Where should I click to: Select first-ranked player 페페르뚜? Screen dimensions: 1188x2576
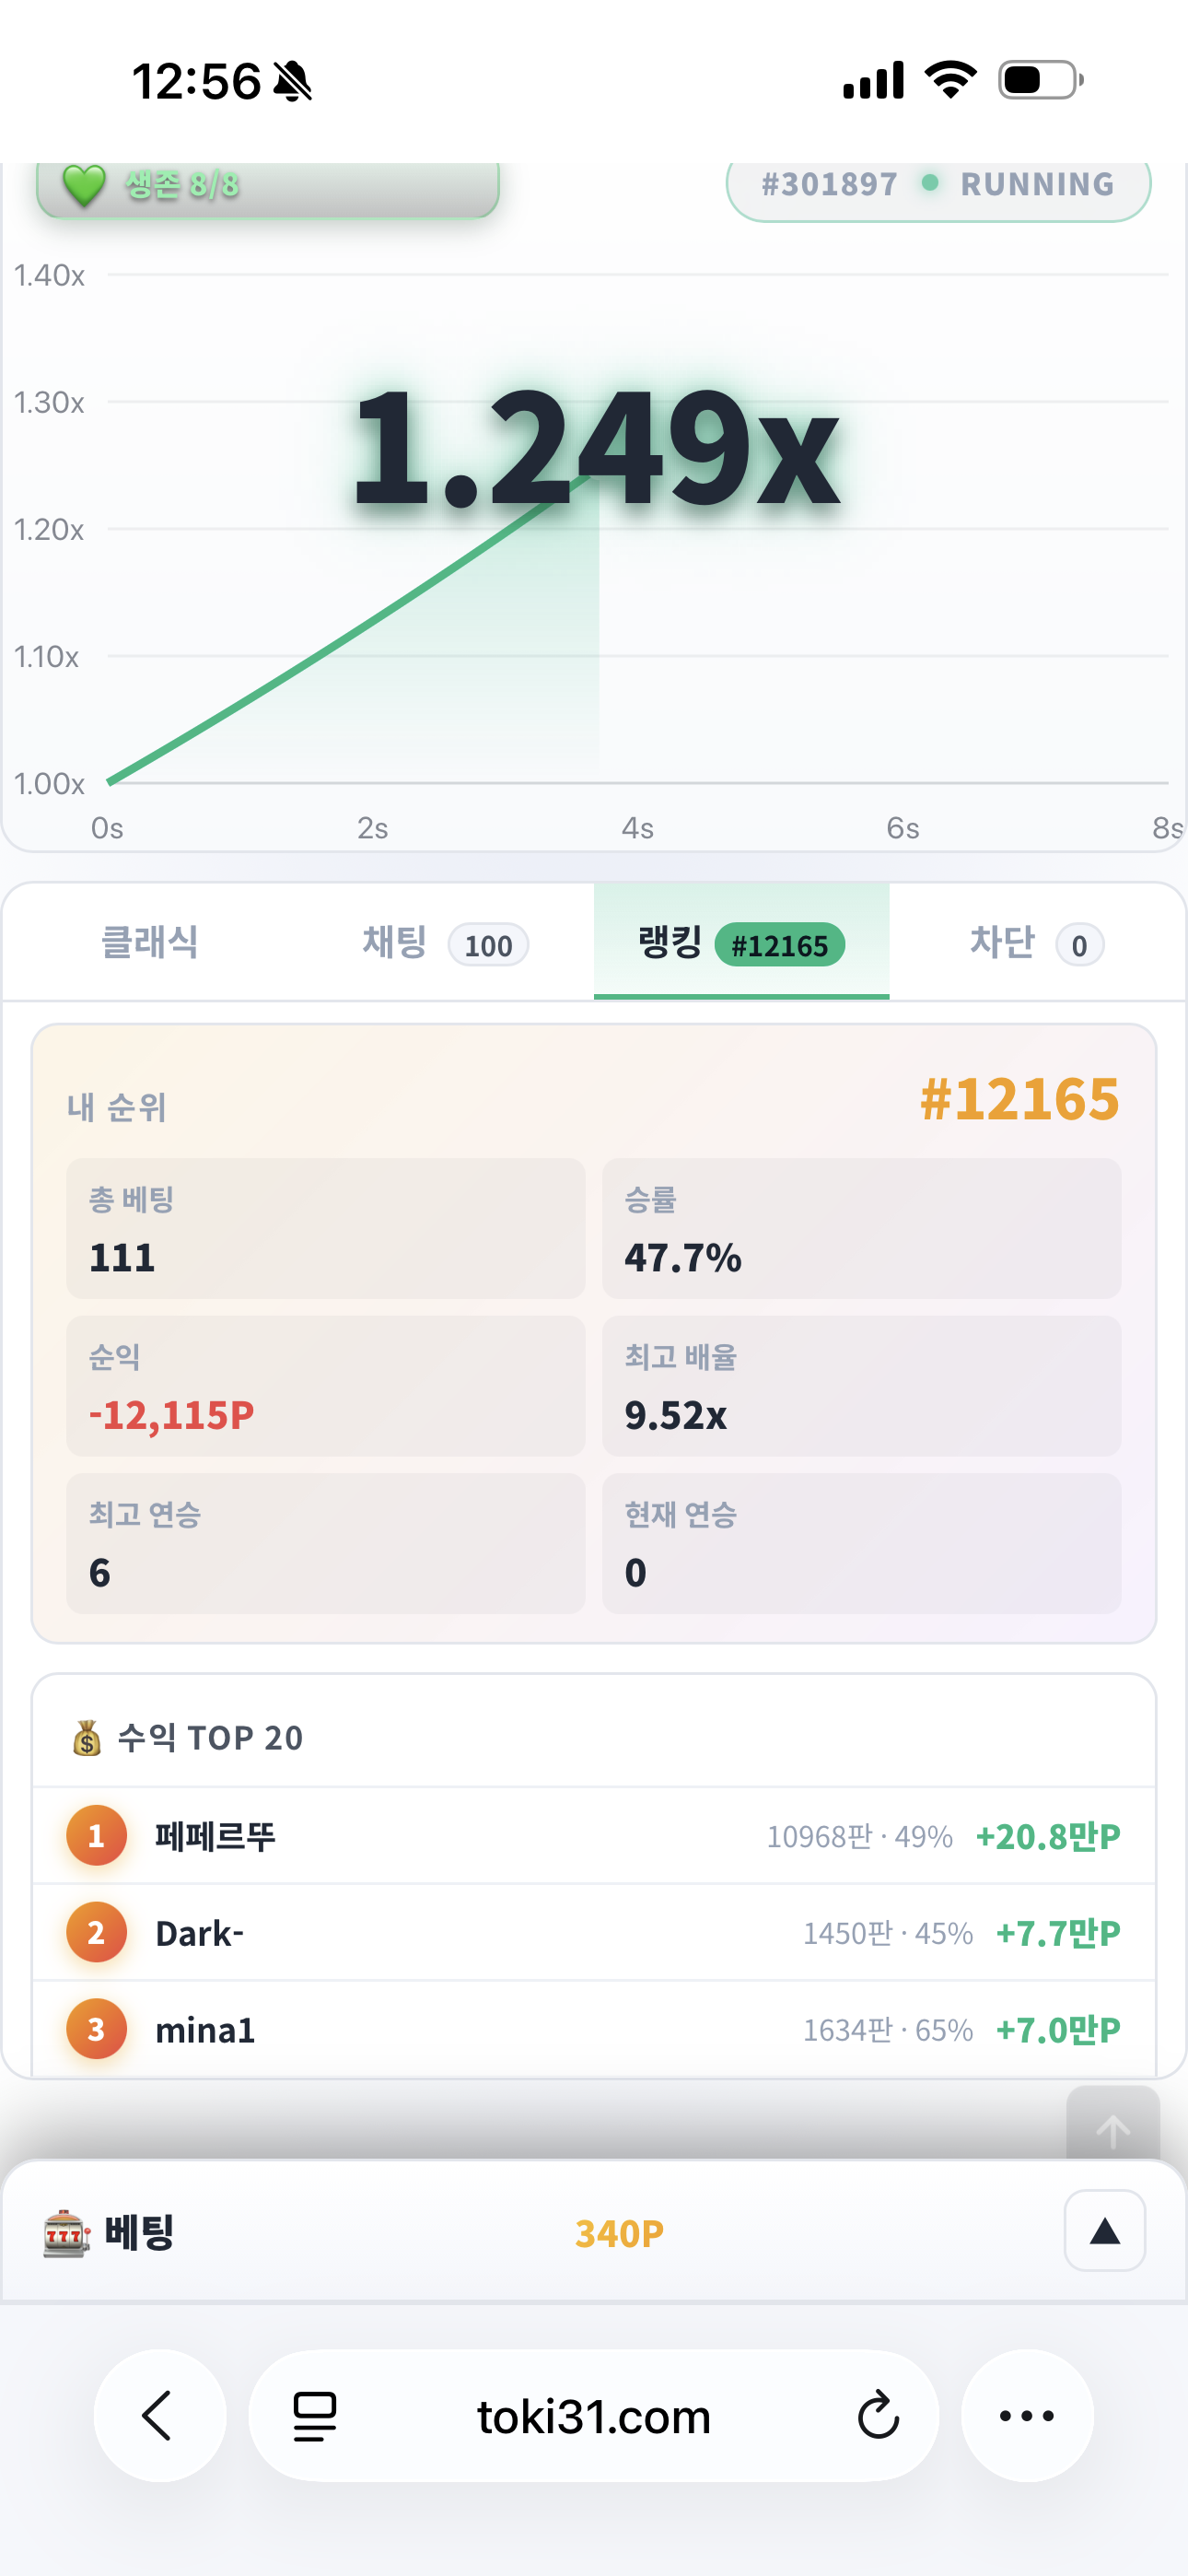point(594,1836)
